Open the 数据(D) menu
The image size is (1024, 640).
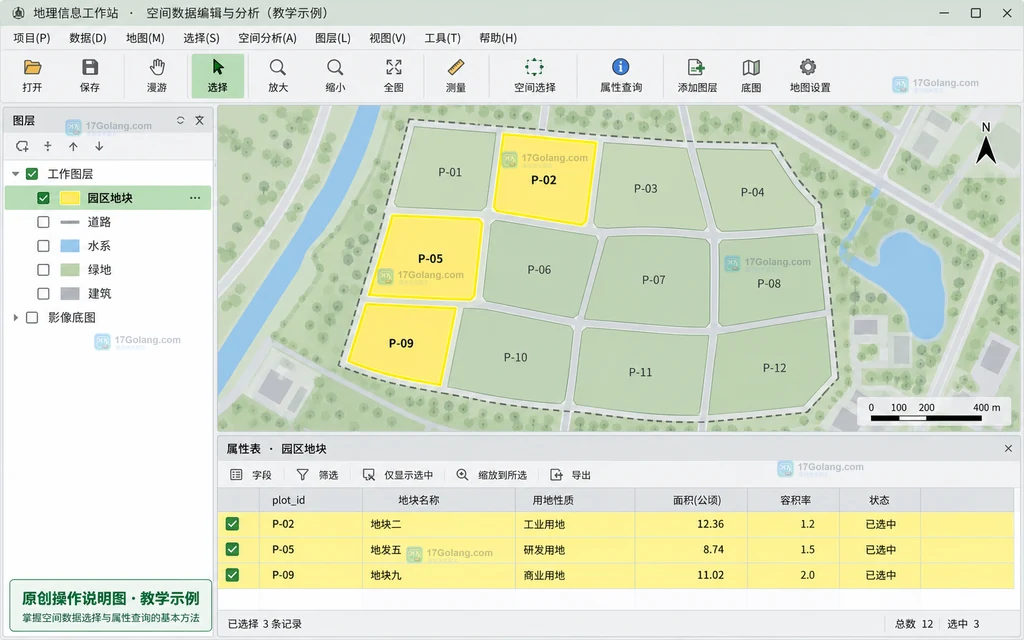(x=88, y=38)
